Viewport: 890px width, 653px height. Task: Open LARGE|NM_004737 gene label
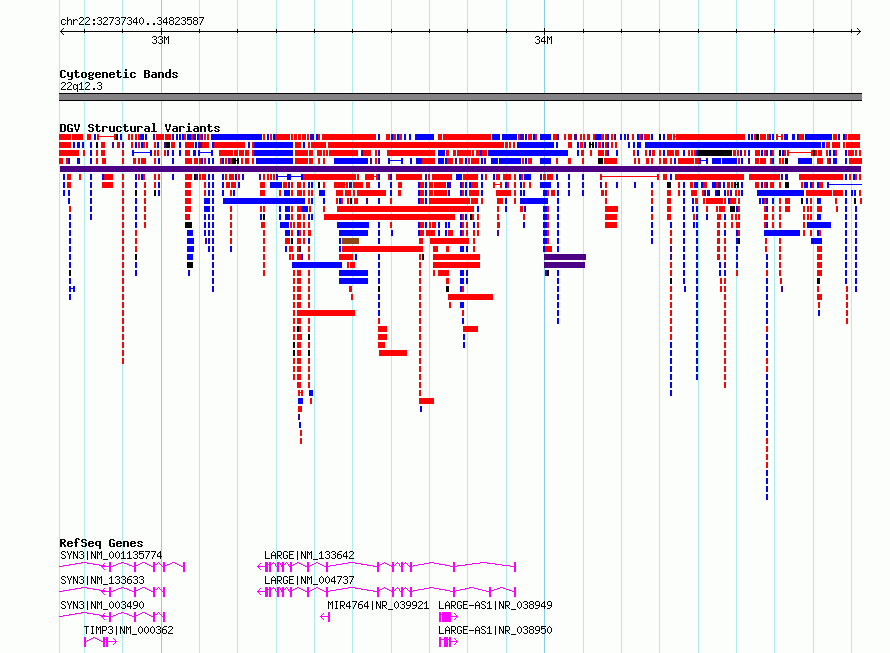309,580
